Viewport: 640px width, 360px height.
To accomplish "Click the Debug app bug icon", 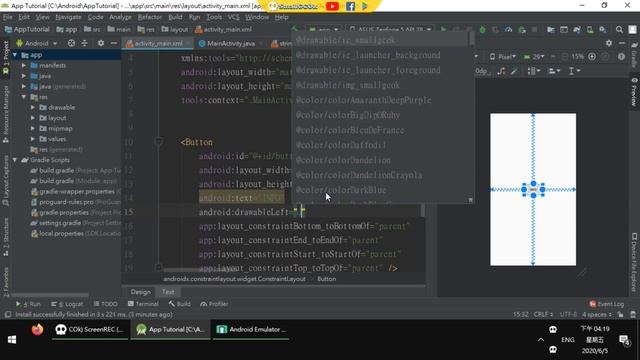I will (x=482, y=29).
